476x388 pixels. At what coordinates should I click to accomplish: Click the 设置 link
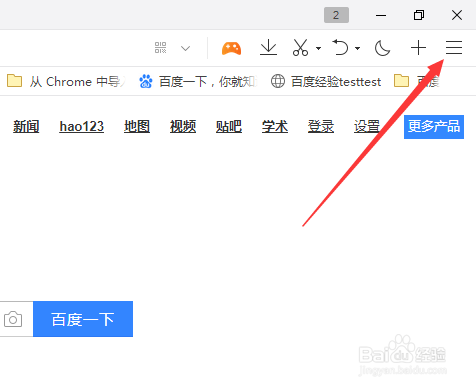[367, 127]
